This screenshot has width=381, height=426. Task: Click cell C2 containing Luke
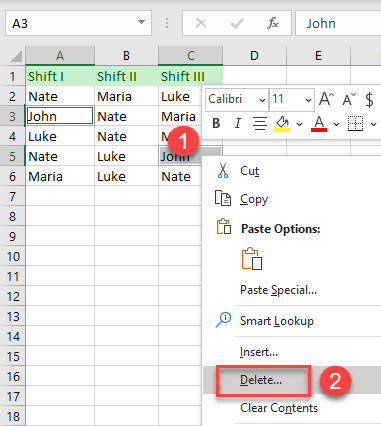(x=180, y=96)
